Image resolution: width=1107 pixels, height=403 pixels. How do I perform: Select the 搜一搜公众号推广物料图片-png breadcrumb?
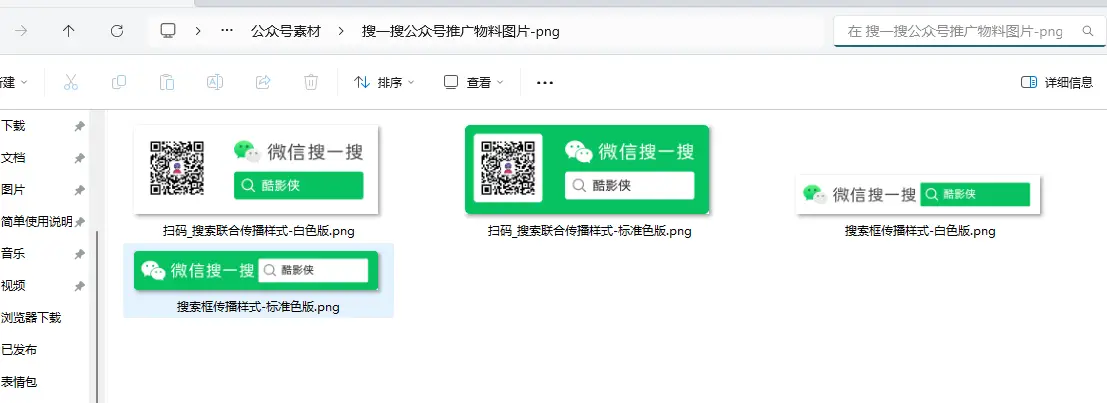point(460,31)
